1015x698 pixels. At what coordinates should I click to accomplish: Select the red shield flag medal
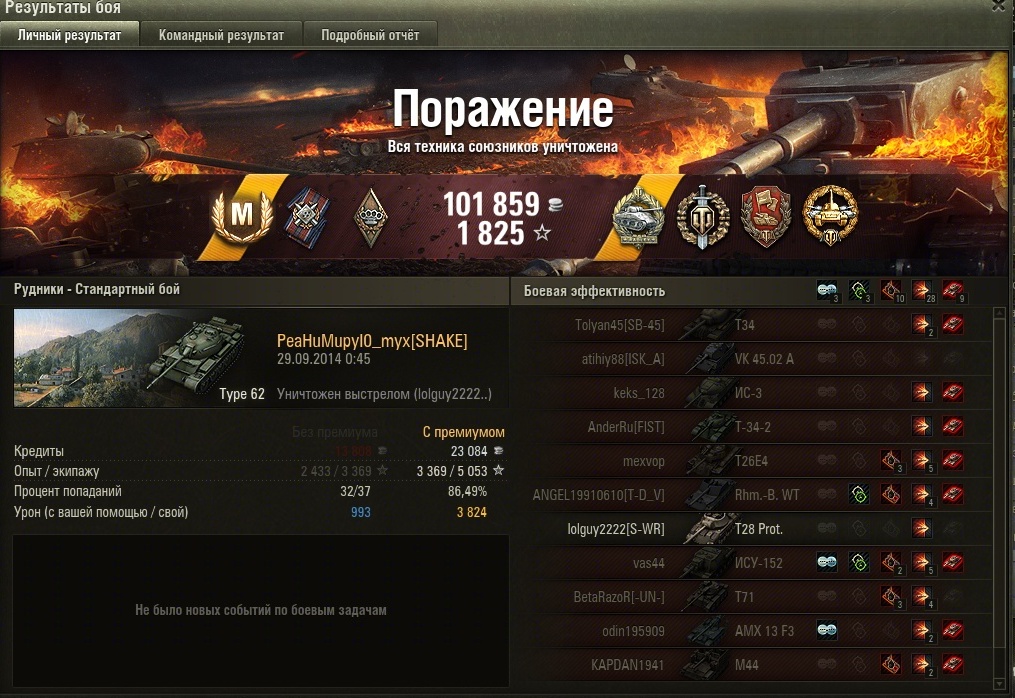tap(766, 216)
